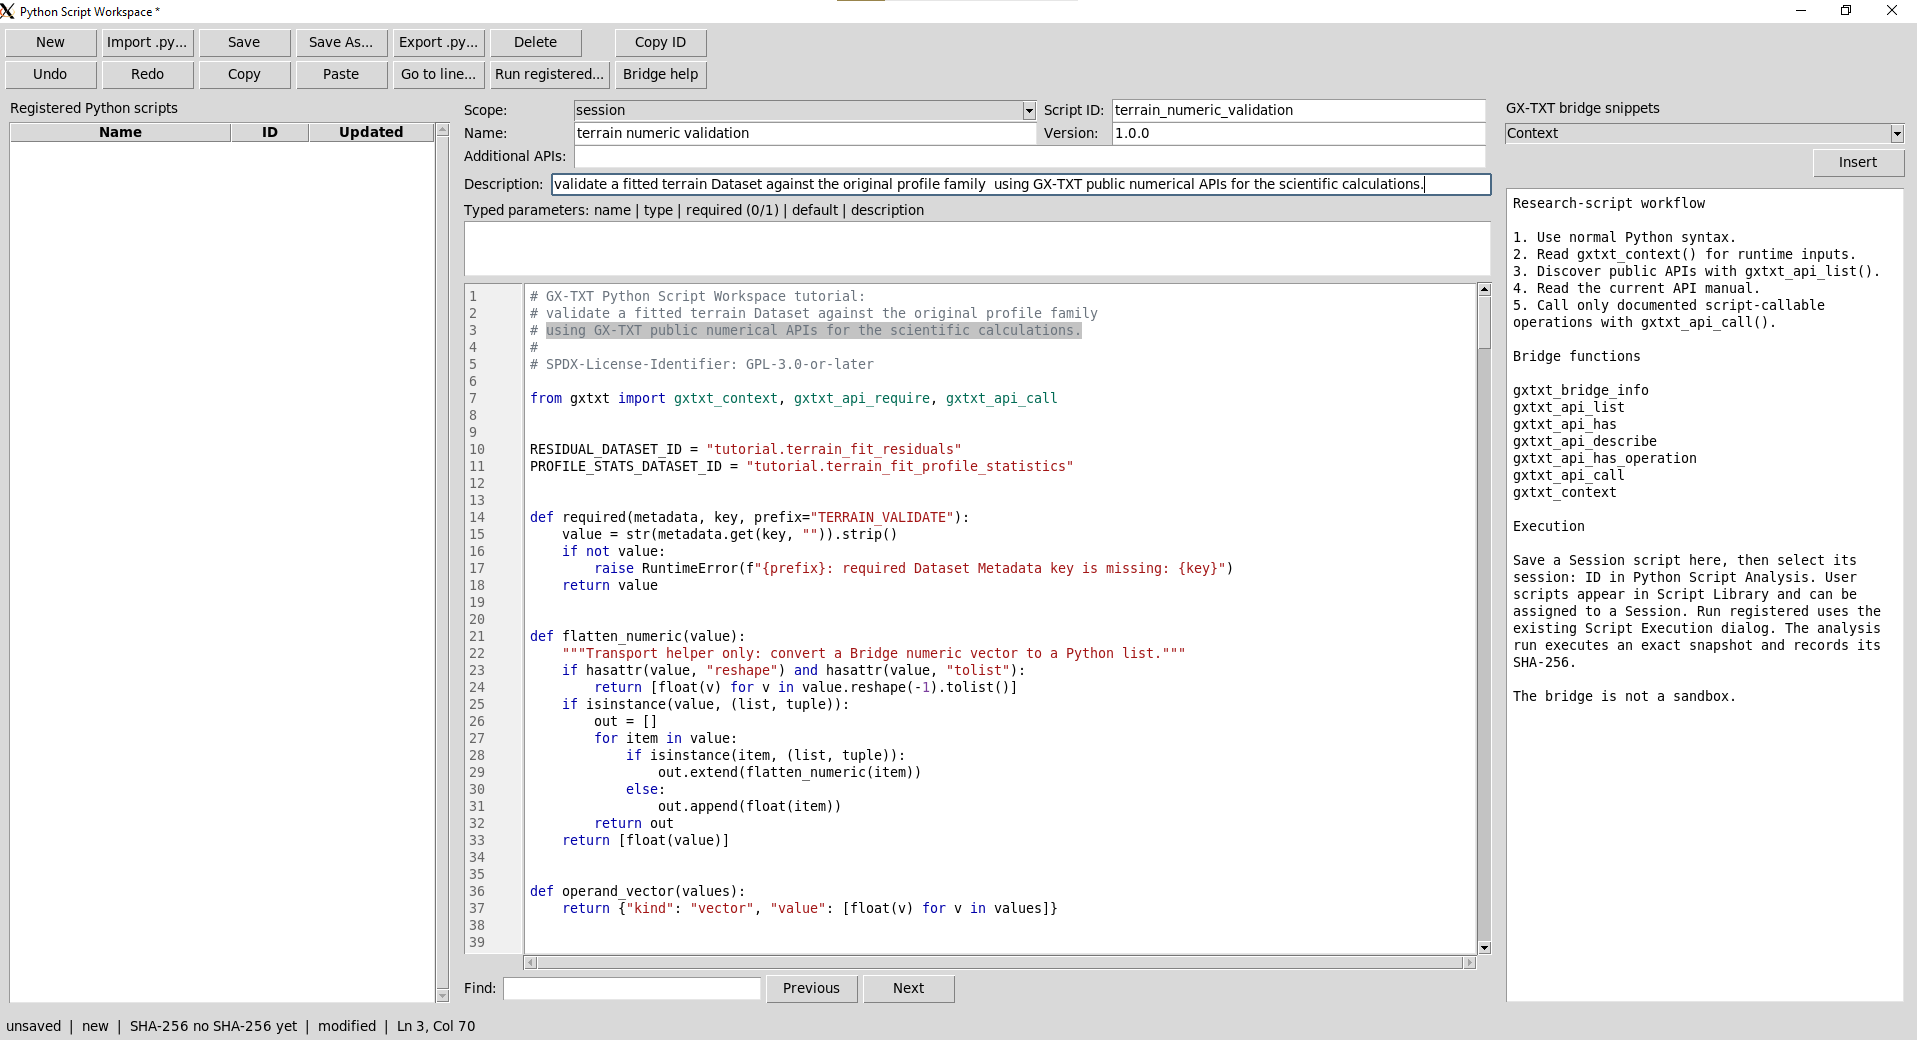Insert the selected bridge snippet

click(x=1858, y=162)
